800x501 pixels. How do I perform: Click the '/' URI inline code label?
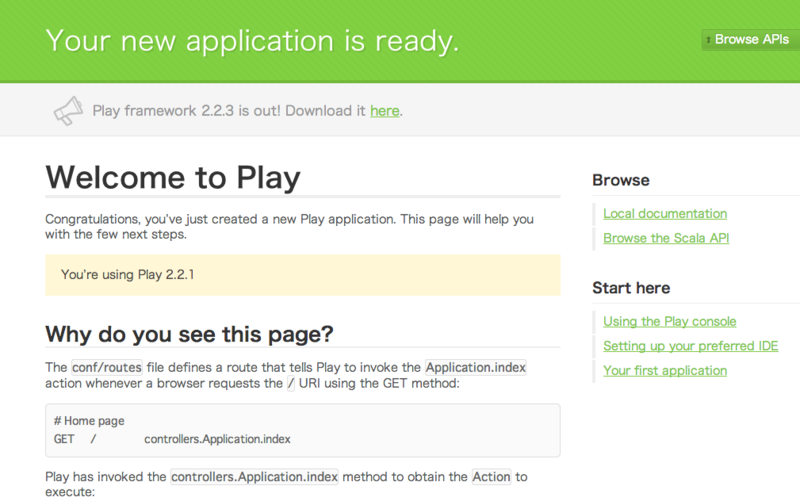pos(290,383)
